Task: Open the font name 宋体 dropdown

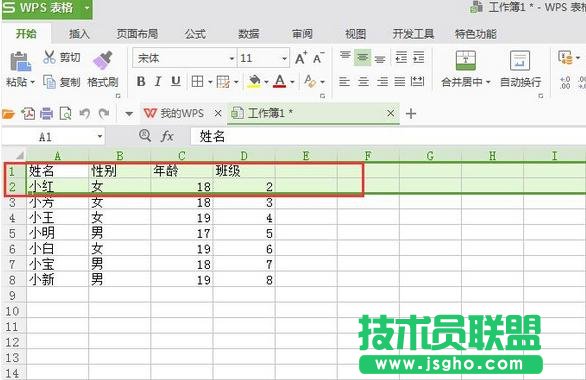Action: tap(231, 59)
